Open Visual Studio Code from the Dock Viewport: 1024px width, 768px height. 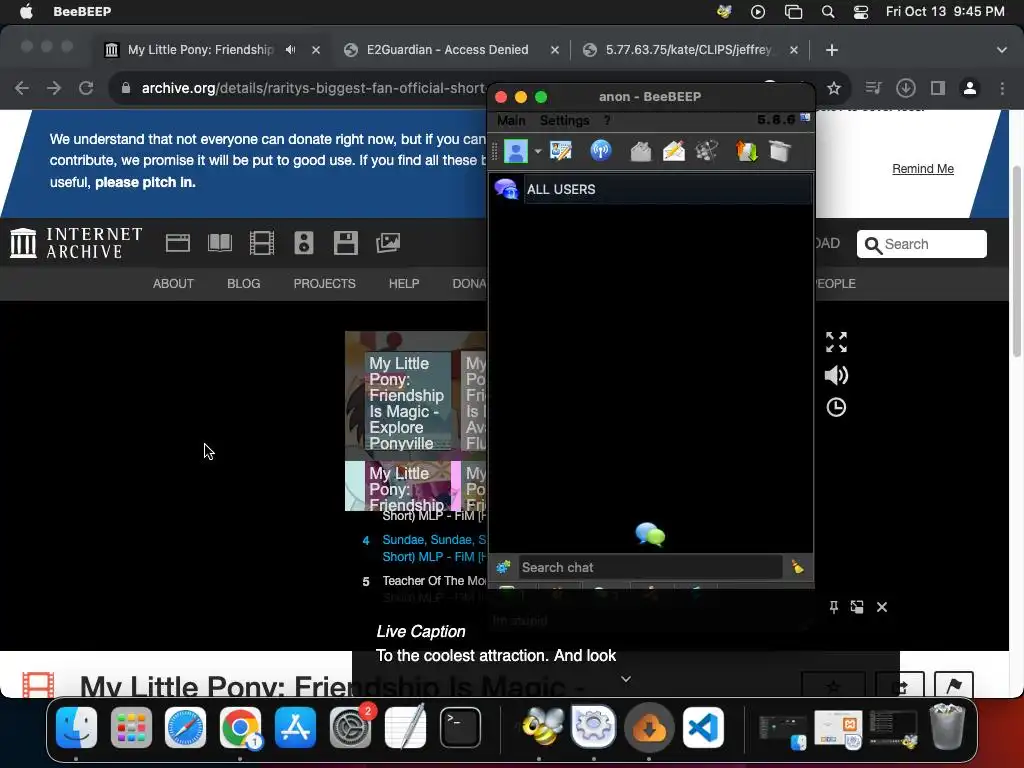tap(703, 727)
